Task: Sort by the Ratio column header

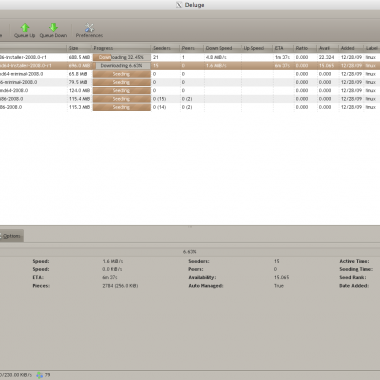Action: 305,48
